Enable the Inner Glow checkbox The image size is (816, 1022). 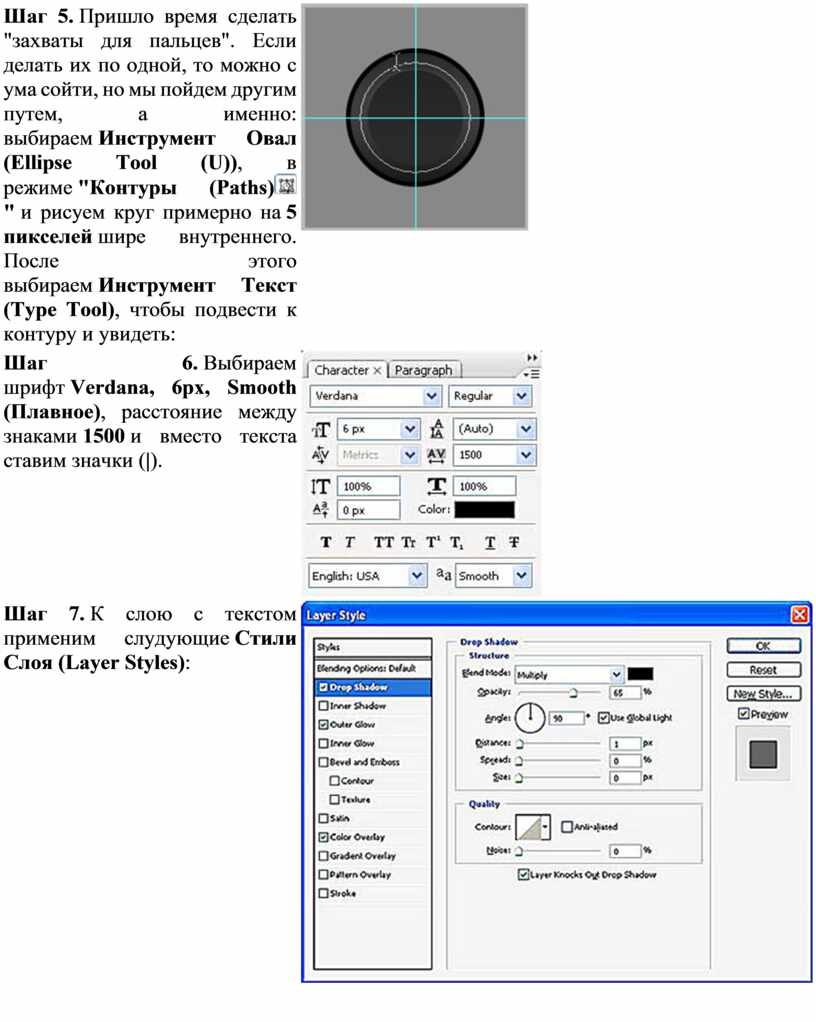[x=323, y=743]
